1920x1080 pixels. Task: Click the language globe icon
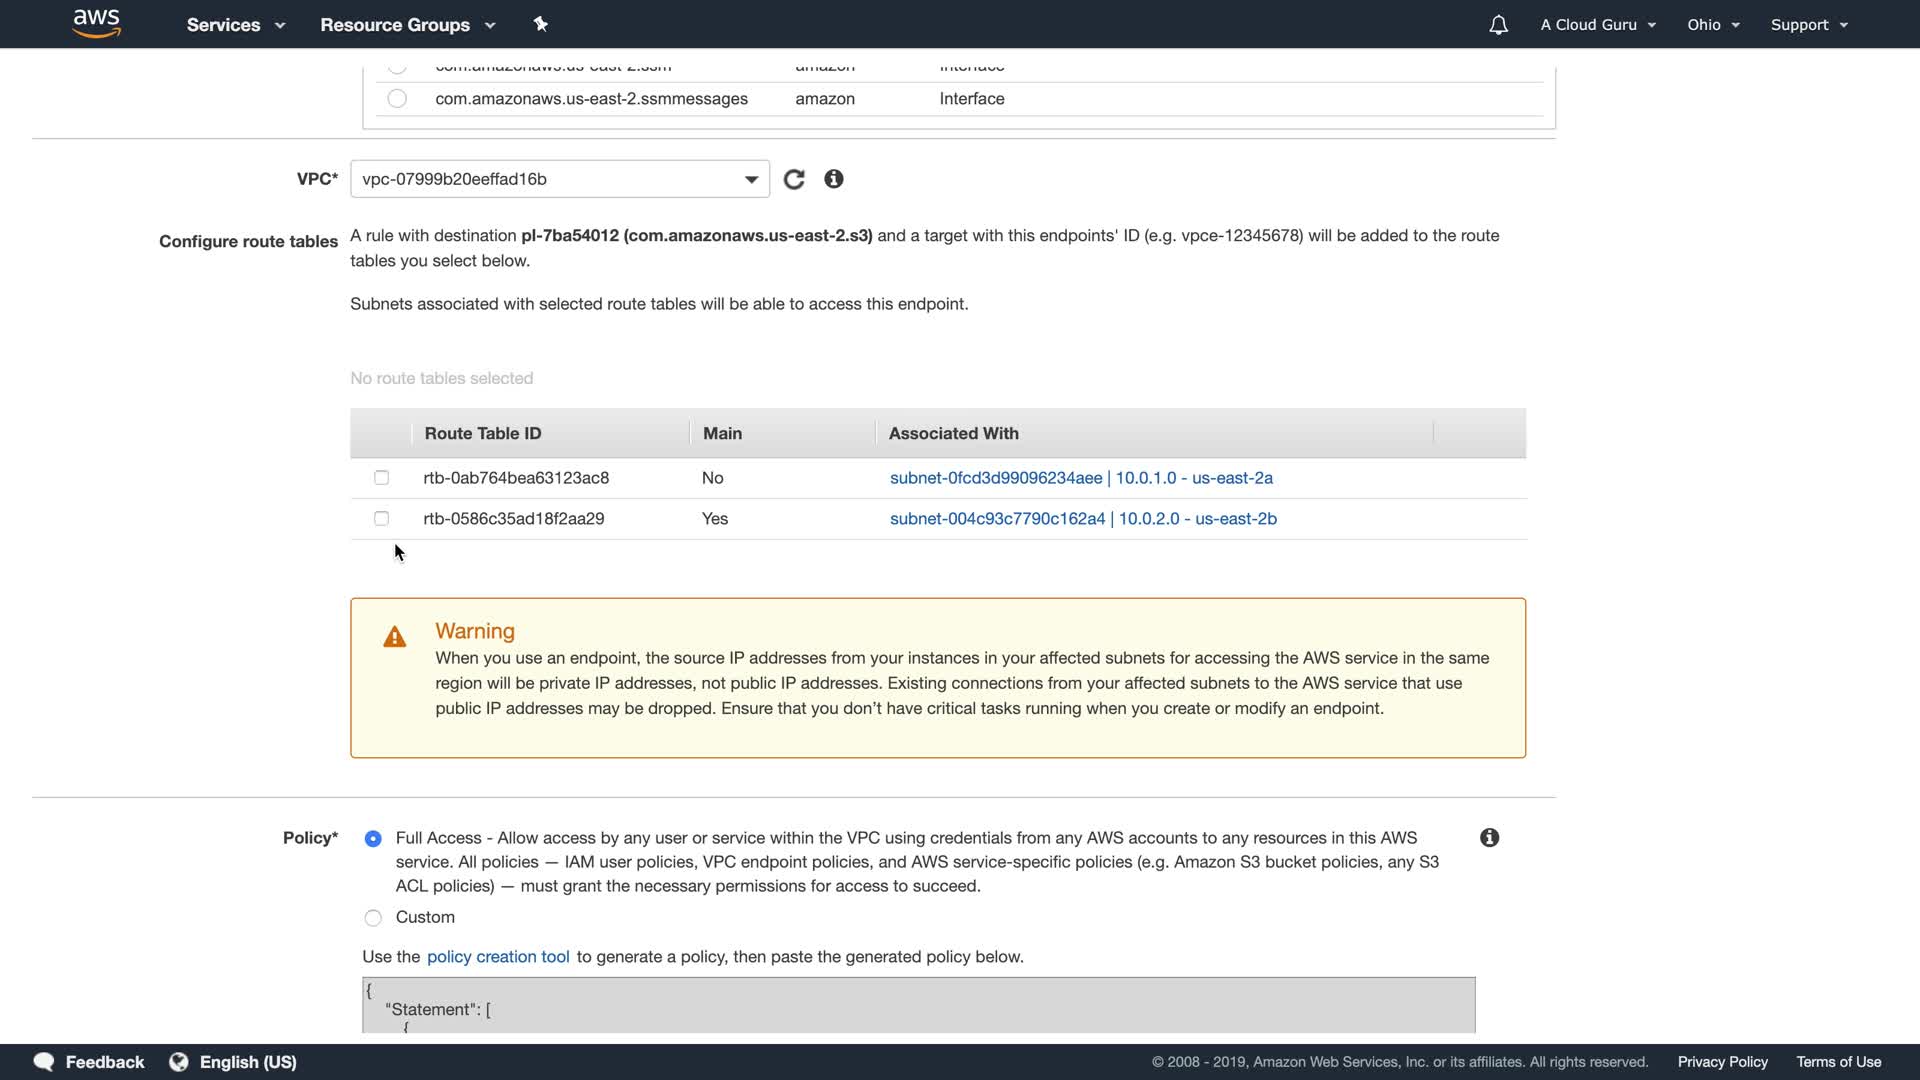click(179, 1062)
